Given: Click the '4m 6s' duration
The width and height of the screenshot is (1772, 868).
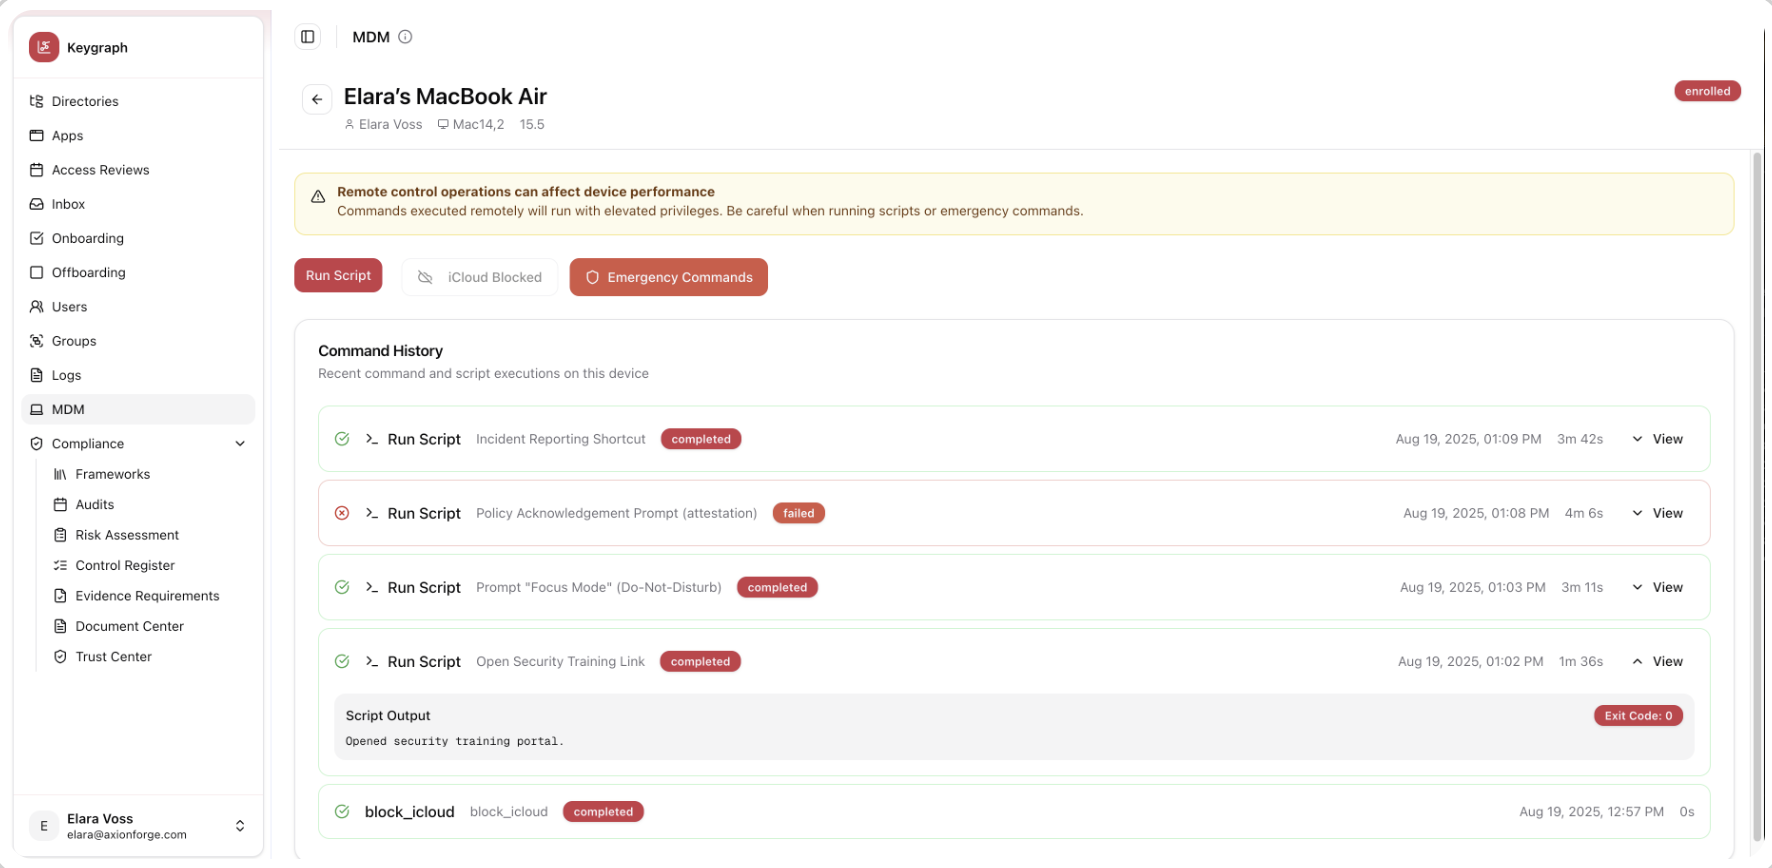Looking at the screenshot, I should (1584, 513).
